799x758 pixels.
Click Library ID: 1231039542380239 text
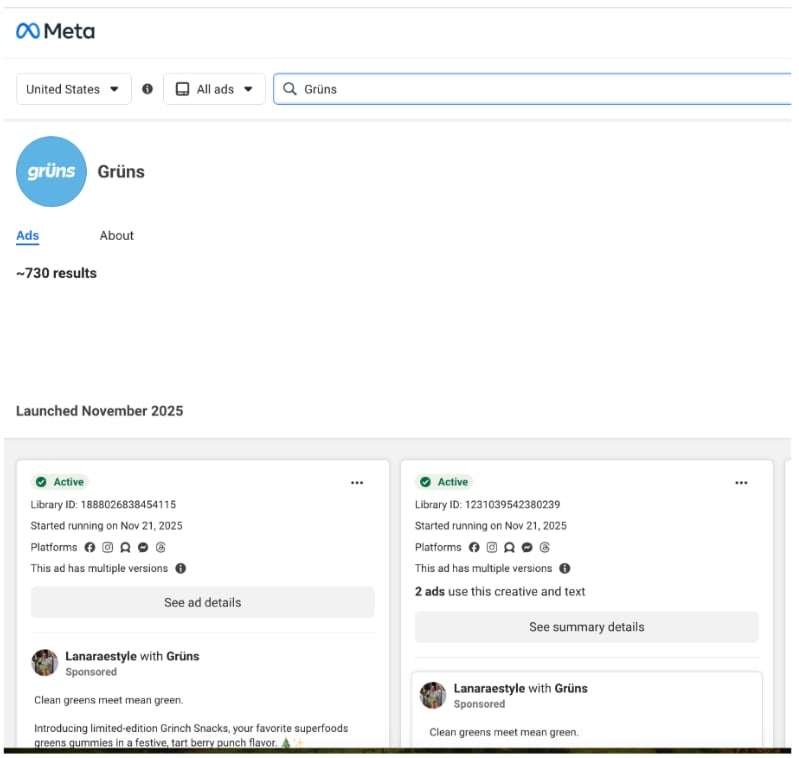(x=487, y=504)
